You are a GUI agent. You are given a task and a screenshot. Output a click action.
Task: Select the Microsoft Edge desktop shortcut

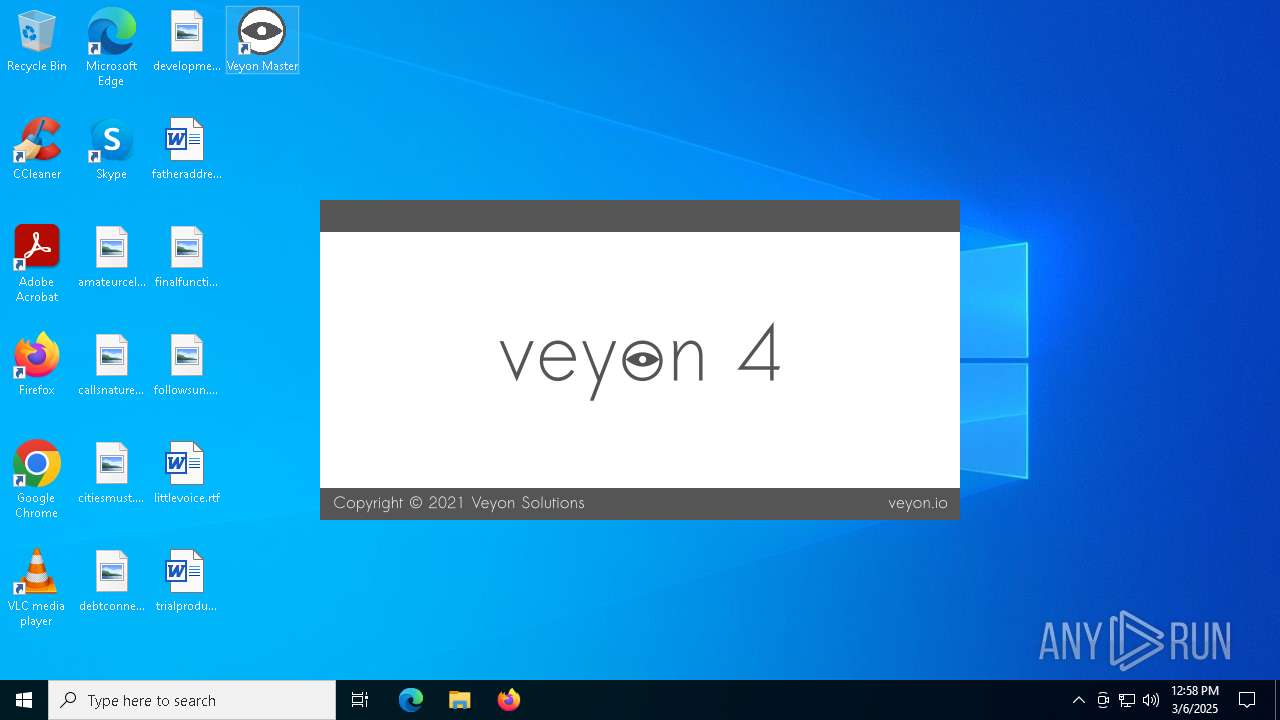(111, 48)
